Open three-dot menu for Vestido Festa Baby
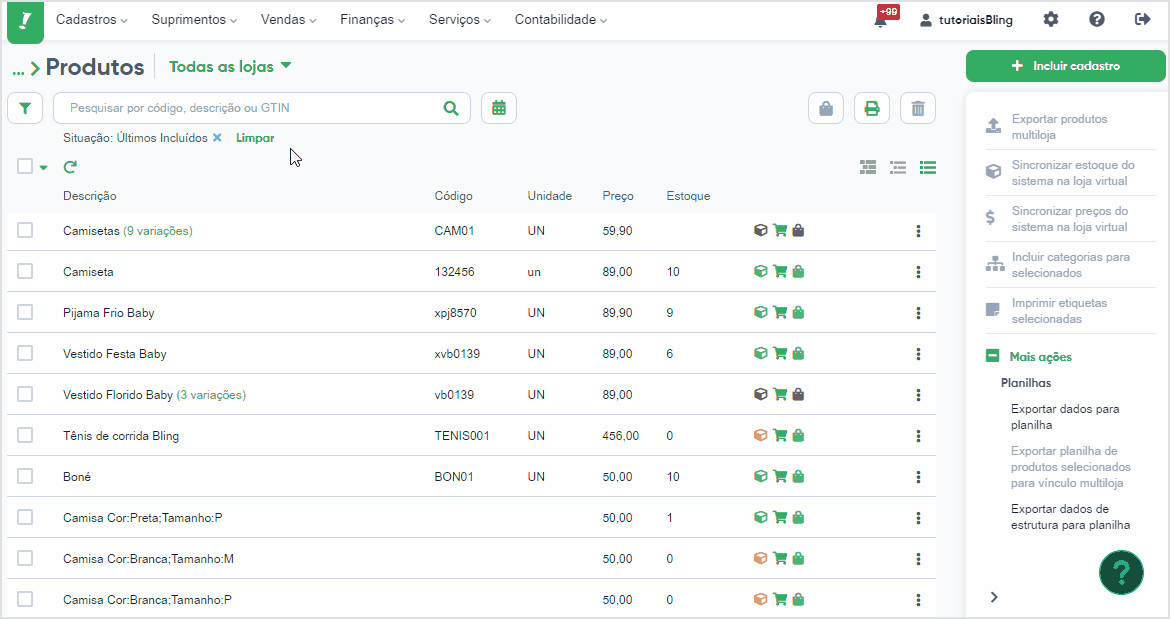The image size is (1170, 619). (918, 354)
